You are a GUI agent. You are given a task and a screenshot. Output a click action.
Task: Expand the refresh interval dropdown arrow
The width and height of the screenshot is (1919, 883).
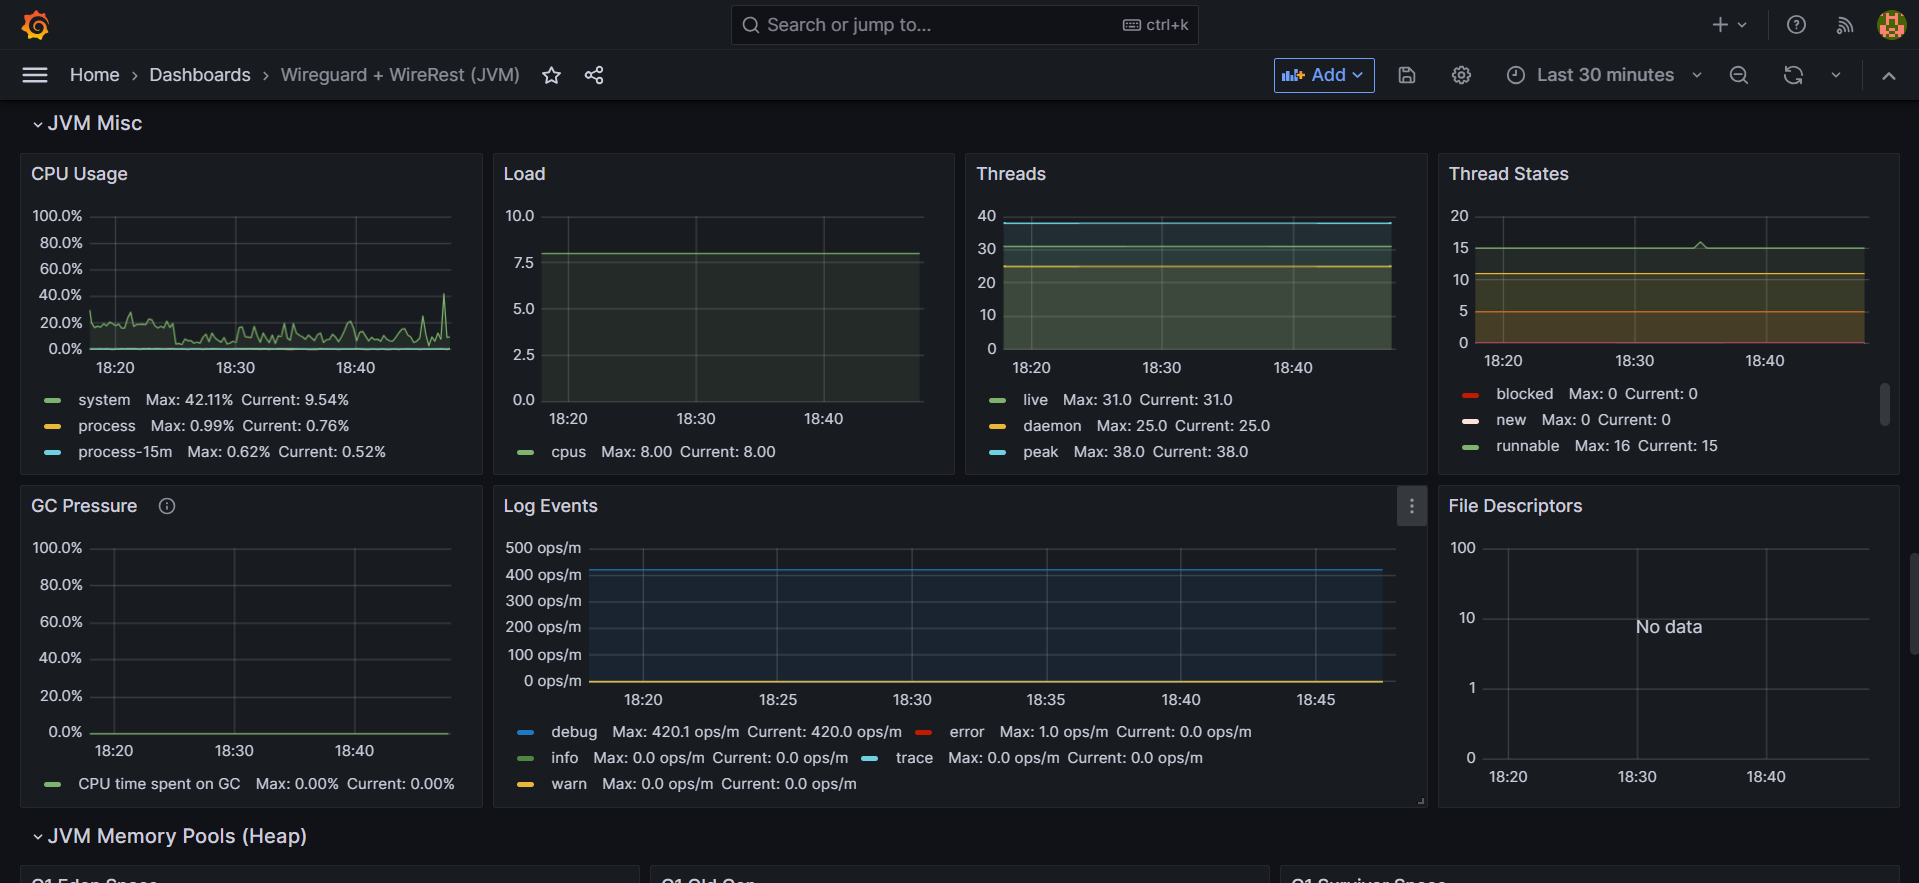pyautogui.click(x=1836, y=75)
